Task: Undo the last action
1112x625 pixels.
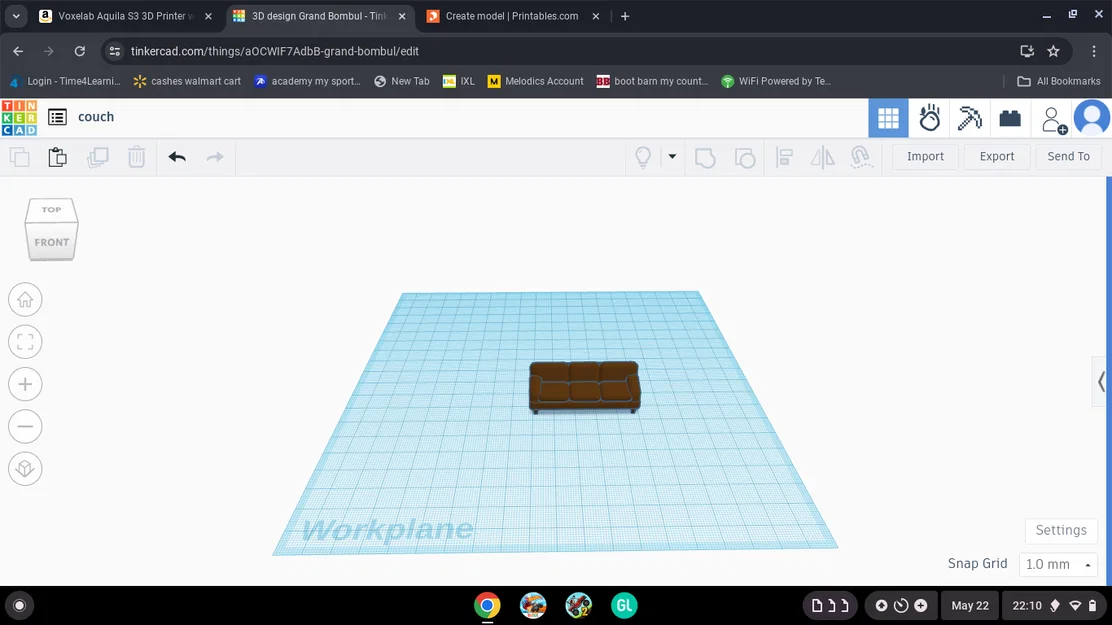Action: (177, 157)
